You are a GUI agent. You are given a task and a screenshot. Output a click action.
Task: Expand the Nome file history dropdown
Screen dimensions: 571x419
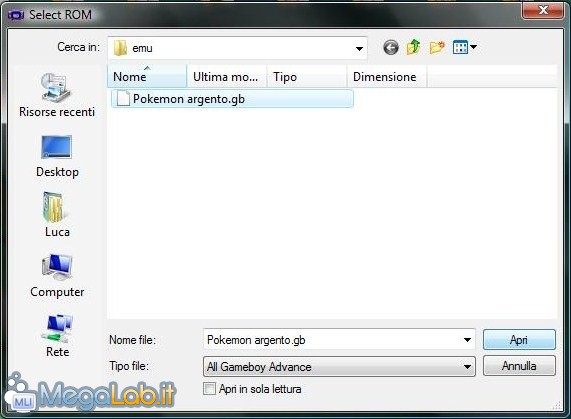coord(467,340)
